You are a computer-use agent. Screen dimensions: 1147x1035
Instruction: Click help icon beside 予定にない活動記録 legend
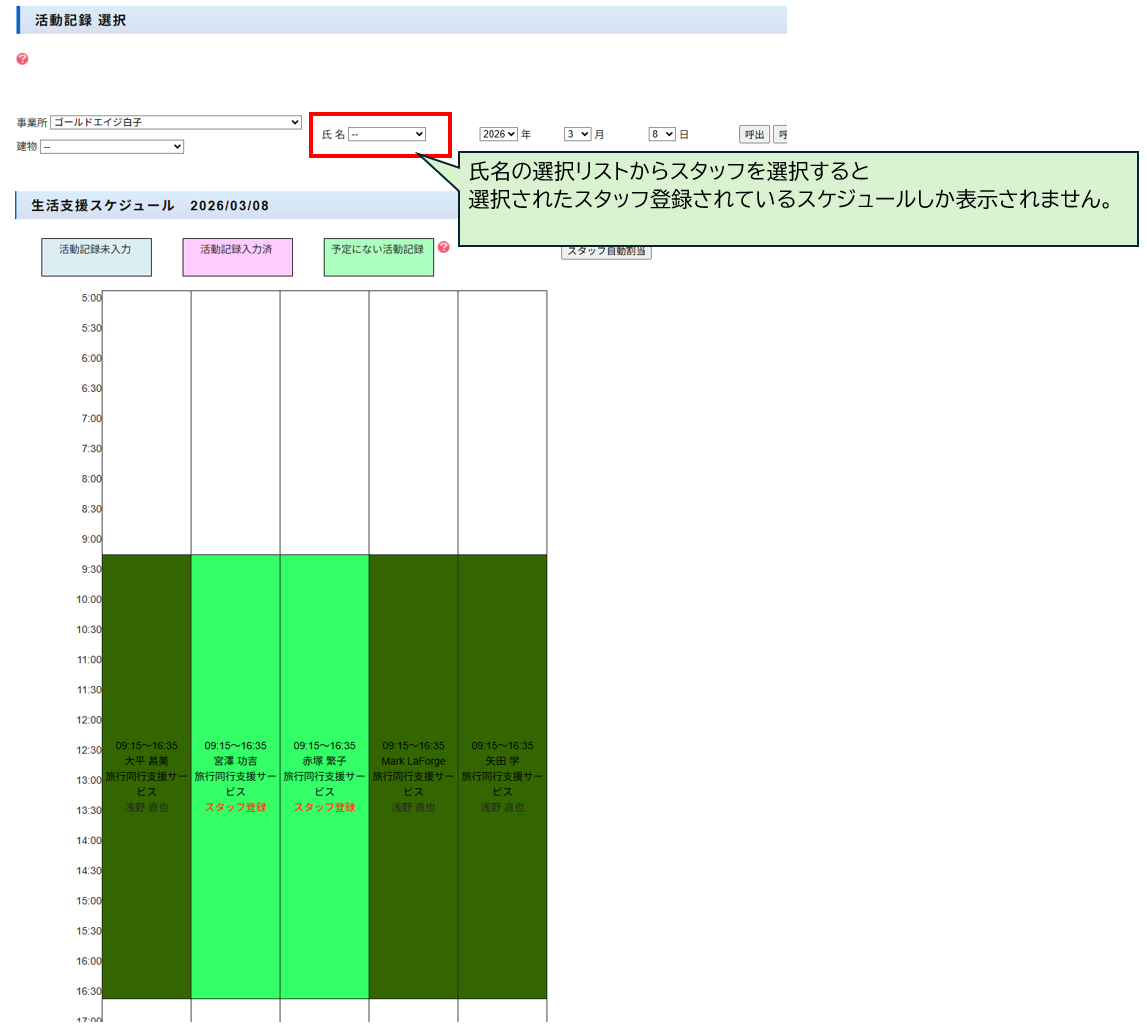point(444,247)
